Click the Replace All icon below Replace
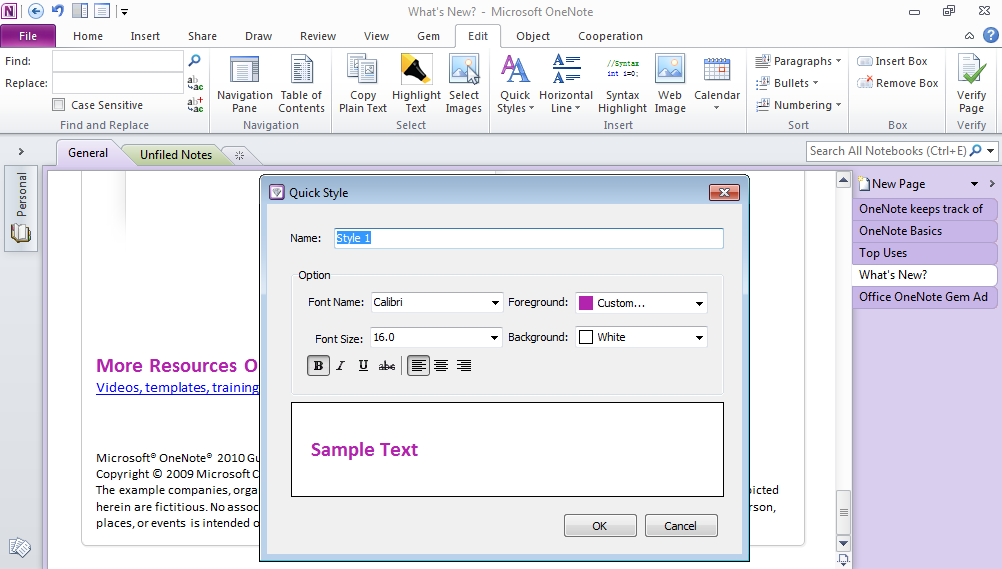1002x569 pixels. (195, 105)
